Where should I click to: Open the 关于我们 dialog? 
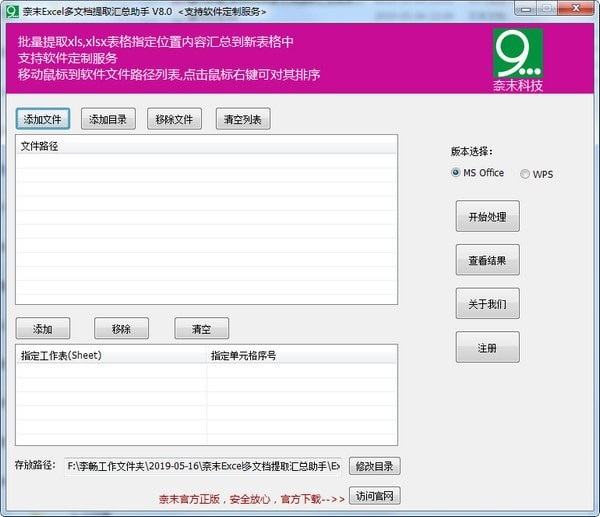tap(487, 304)
